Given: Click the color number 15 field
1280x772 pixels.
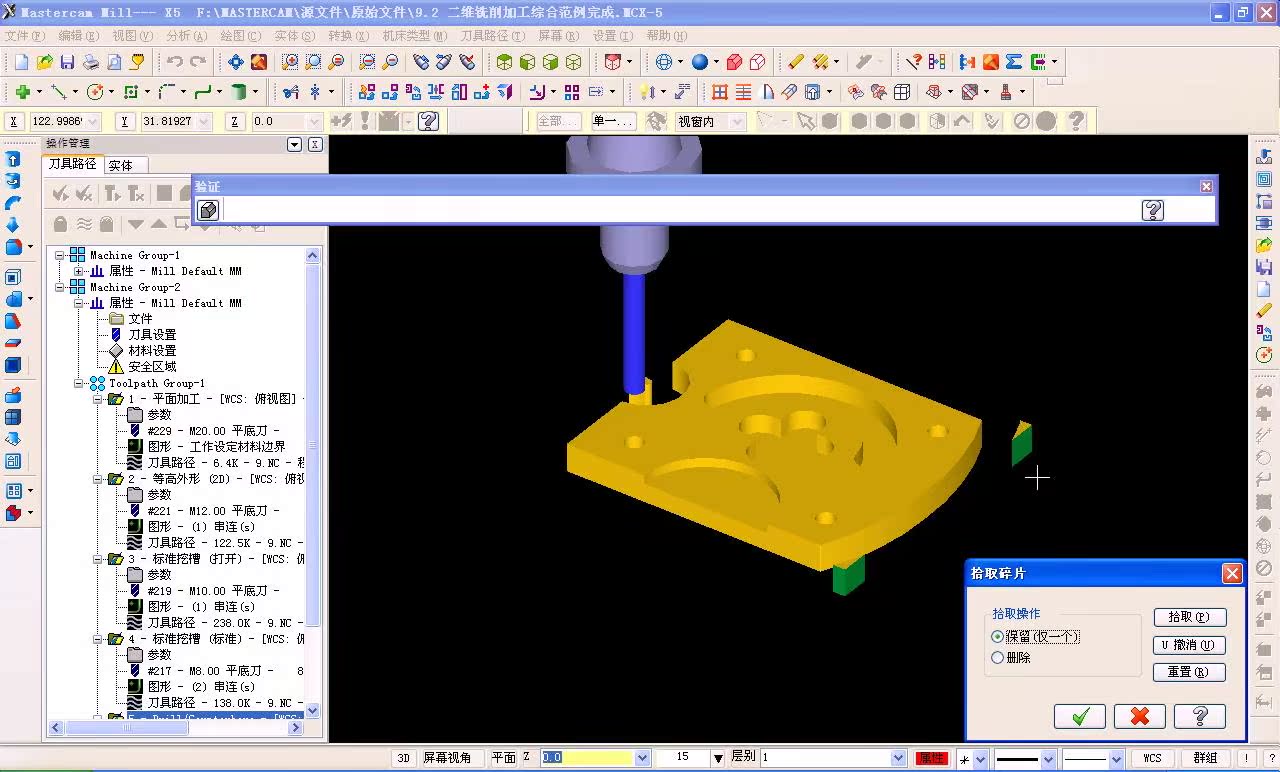Looking at the screenshot, I should (x=682, y=758).
